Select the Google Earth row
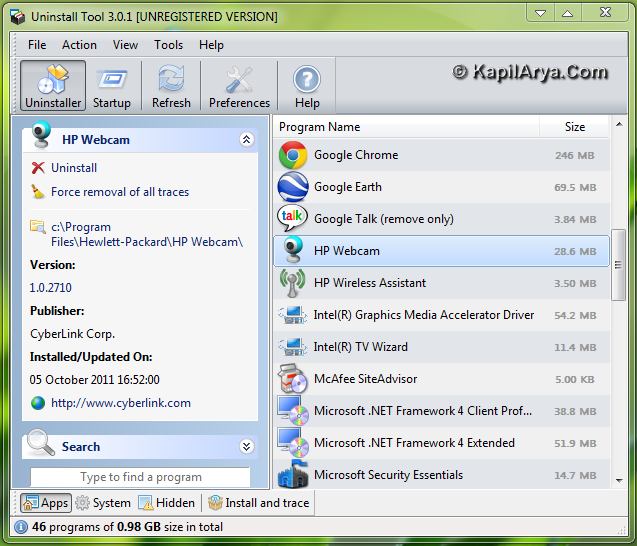This screenshot has width=637, height=546. point(442,187)
